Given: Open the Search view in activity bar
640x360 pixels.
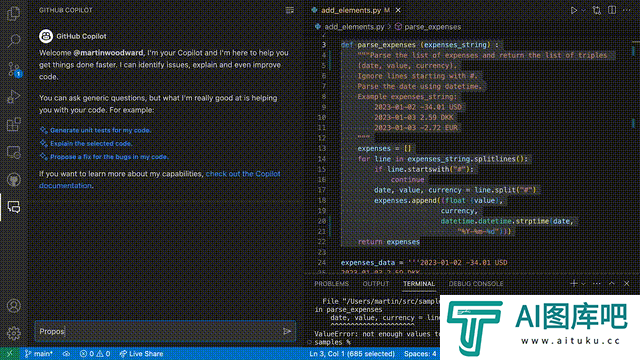Looking at the screenshot, I should click(14, 40).
